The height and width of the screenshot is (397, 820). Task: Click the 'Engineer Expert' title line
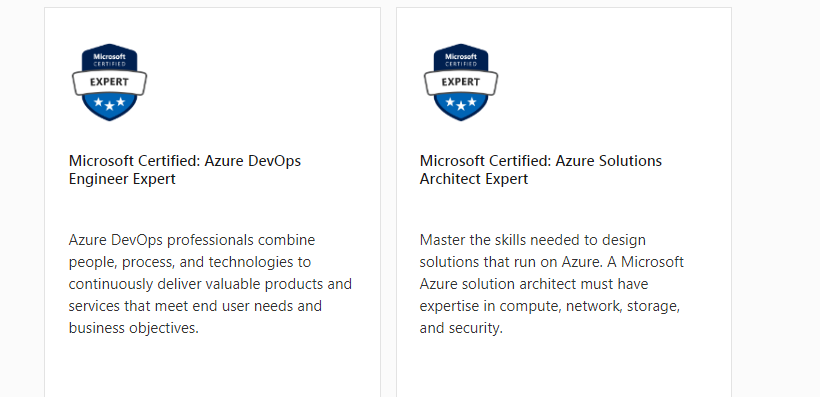click(122, 179)
